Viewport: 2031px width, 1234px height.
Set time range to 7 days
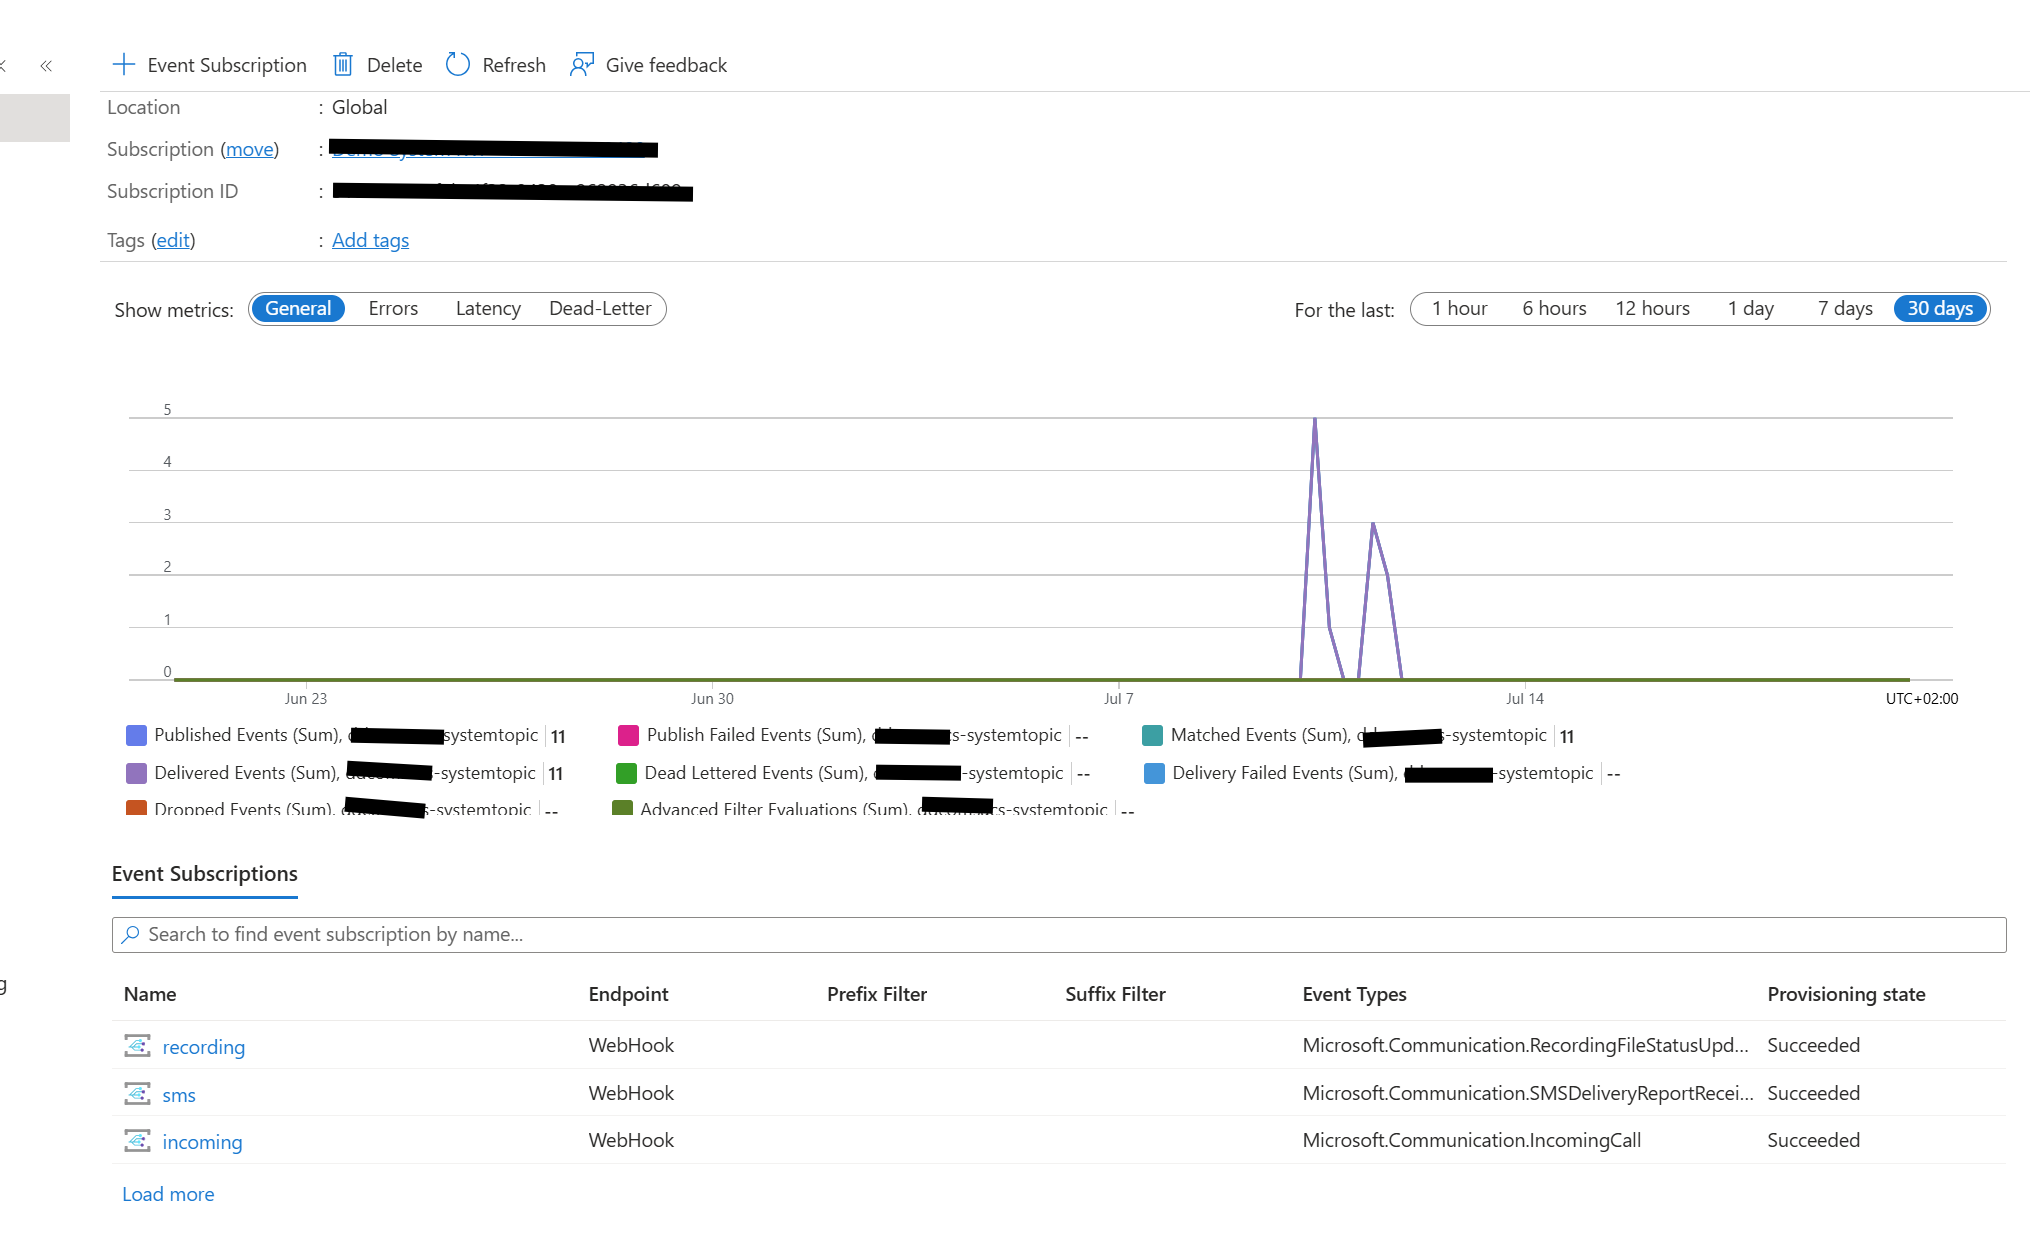pyautogui.click(x=1845, y=309)
